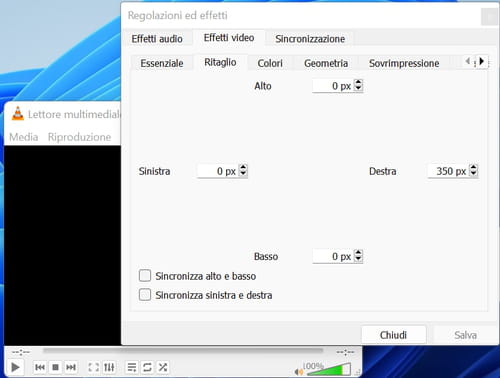This screenshot has height=378, width=500.
Task: Open the Effetti audio tab
Action: [157, 39]
